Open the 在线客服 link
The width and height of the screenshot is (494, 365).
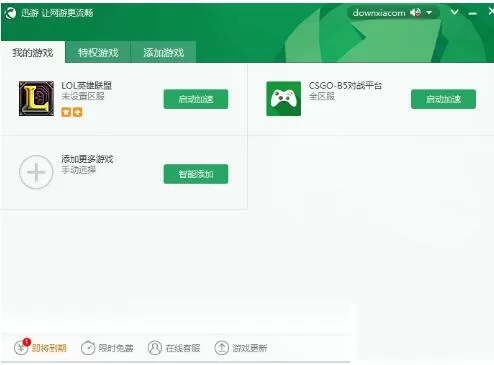183,348
